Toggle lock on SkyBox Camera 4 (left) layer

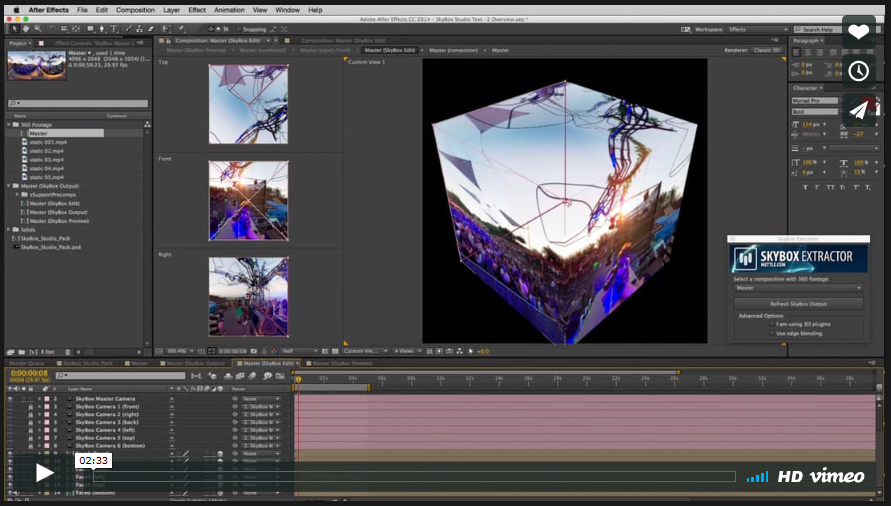point(30,430)
